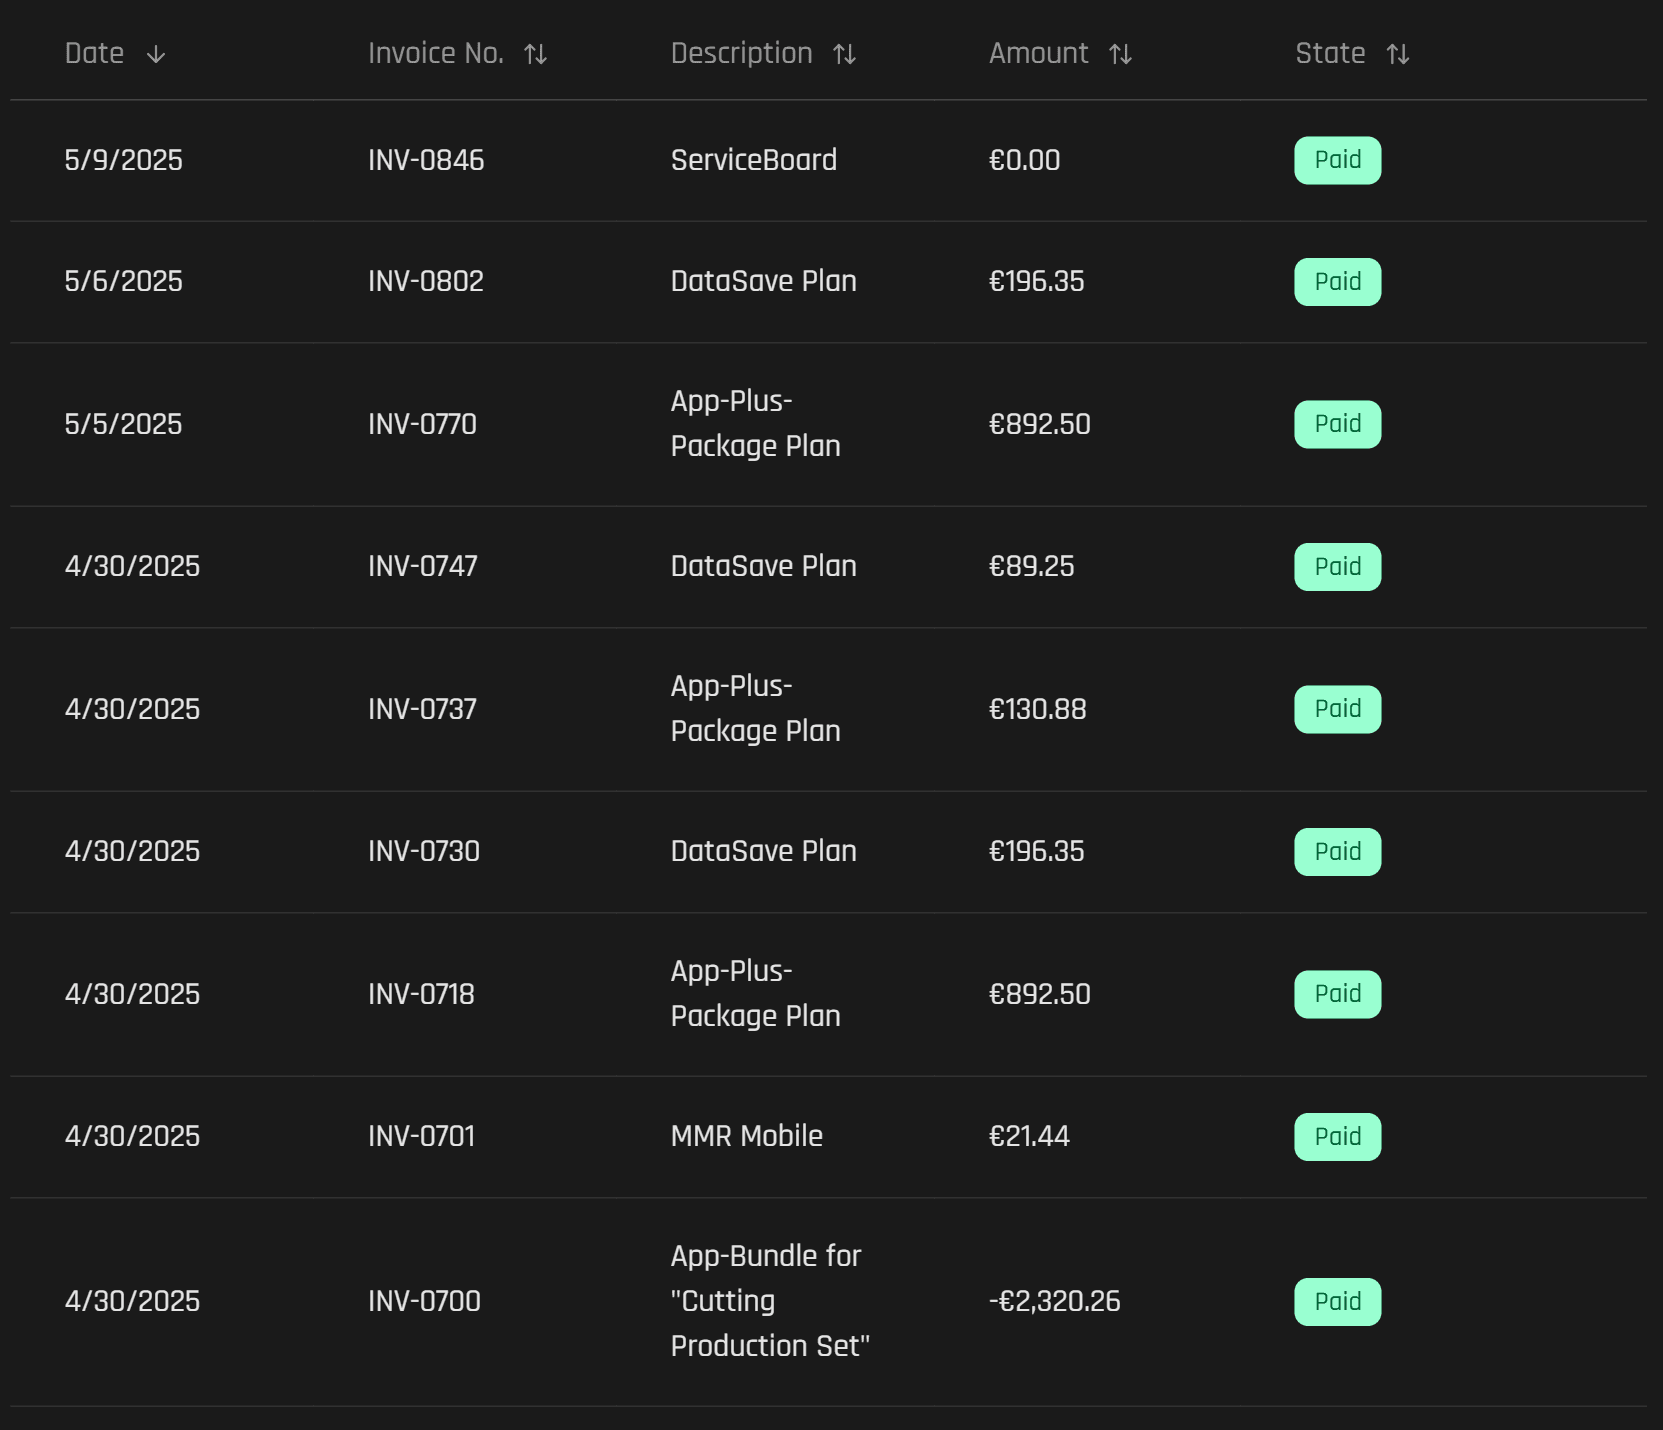1663x1430 pixels.
Task: Select the Date column header
Action: tap(93, 53)
